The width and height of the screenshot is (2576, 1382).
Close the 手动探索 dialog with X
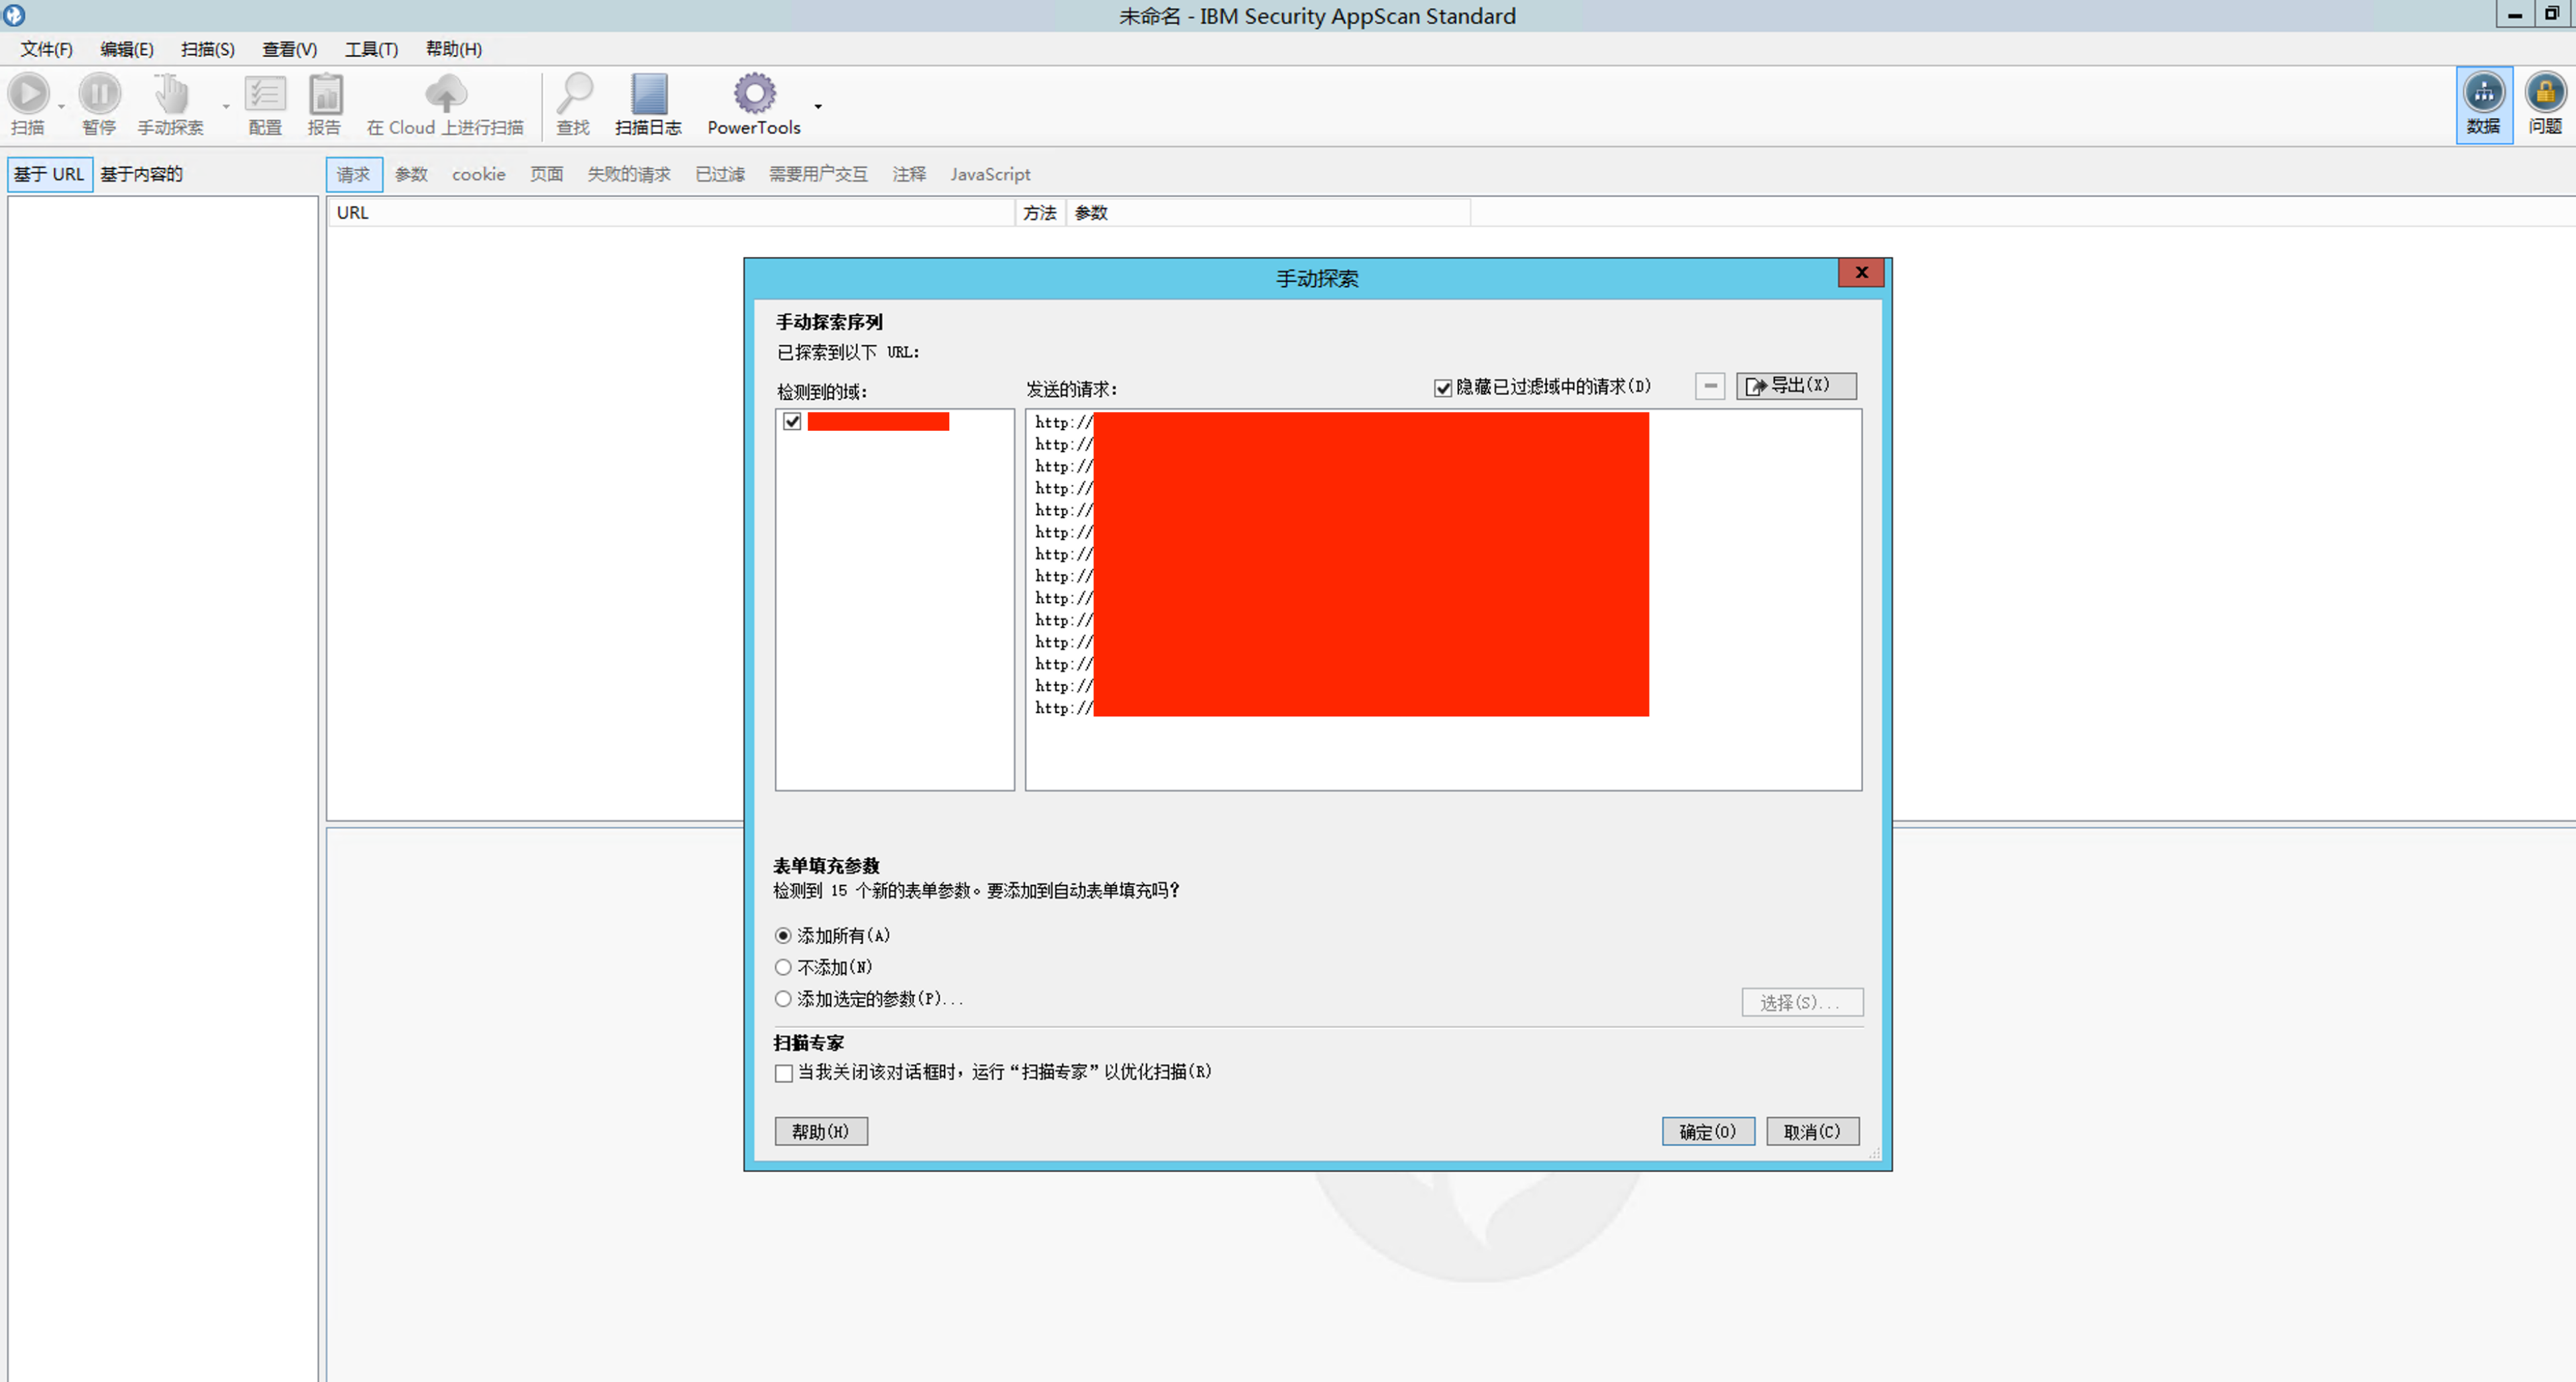coord(1861,272)
